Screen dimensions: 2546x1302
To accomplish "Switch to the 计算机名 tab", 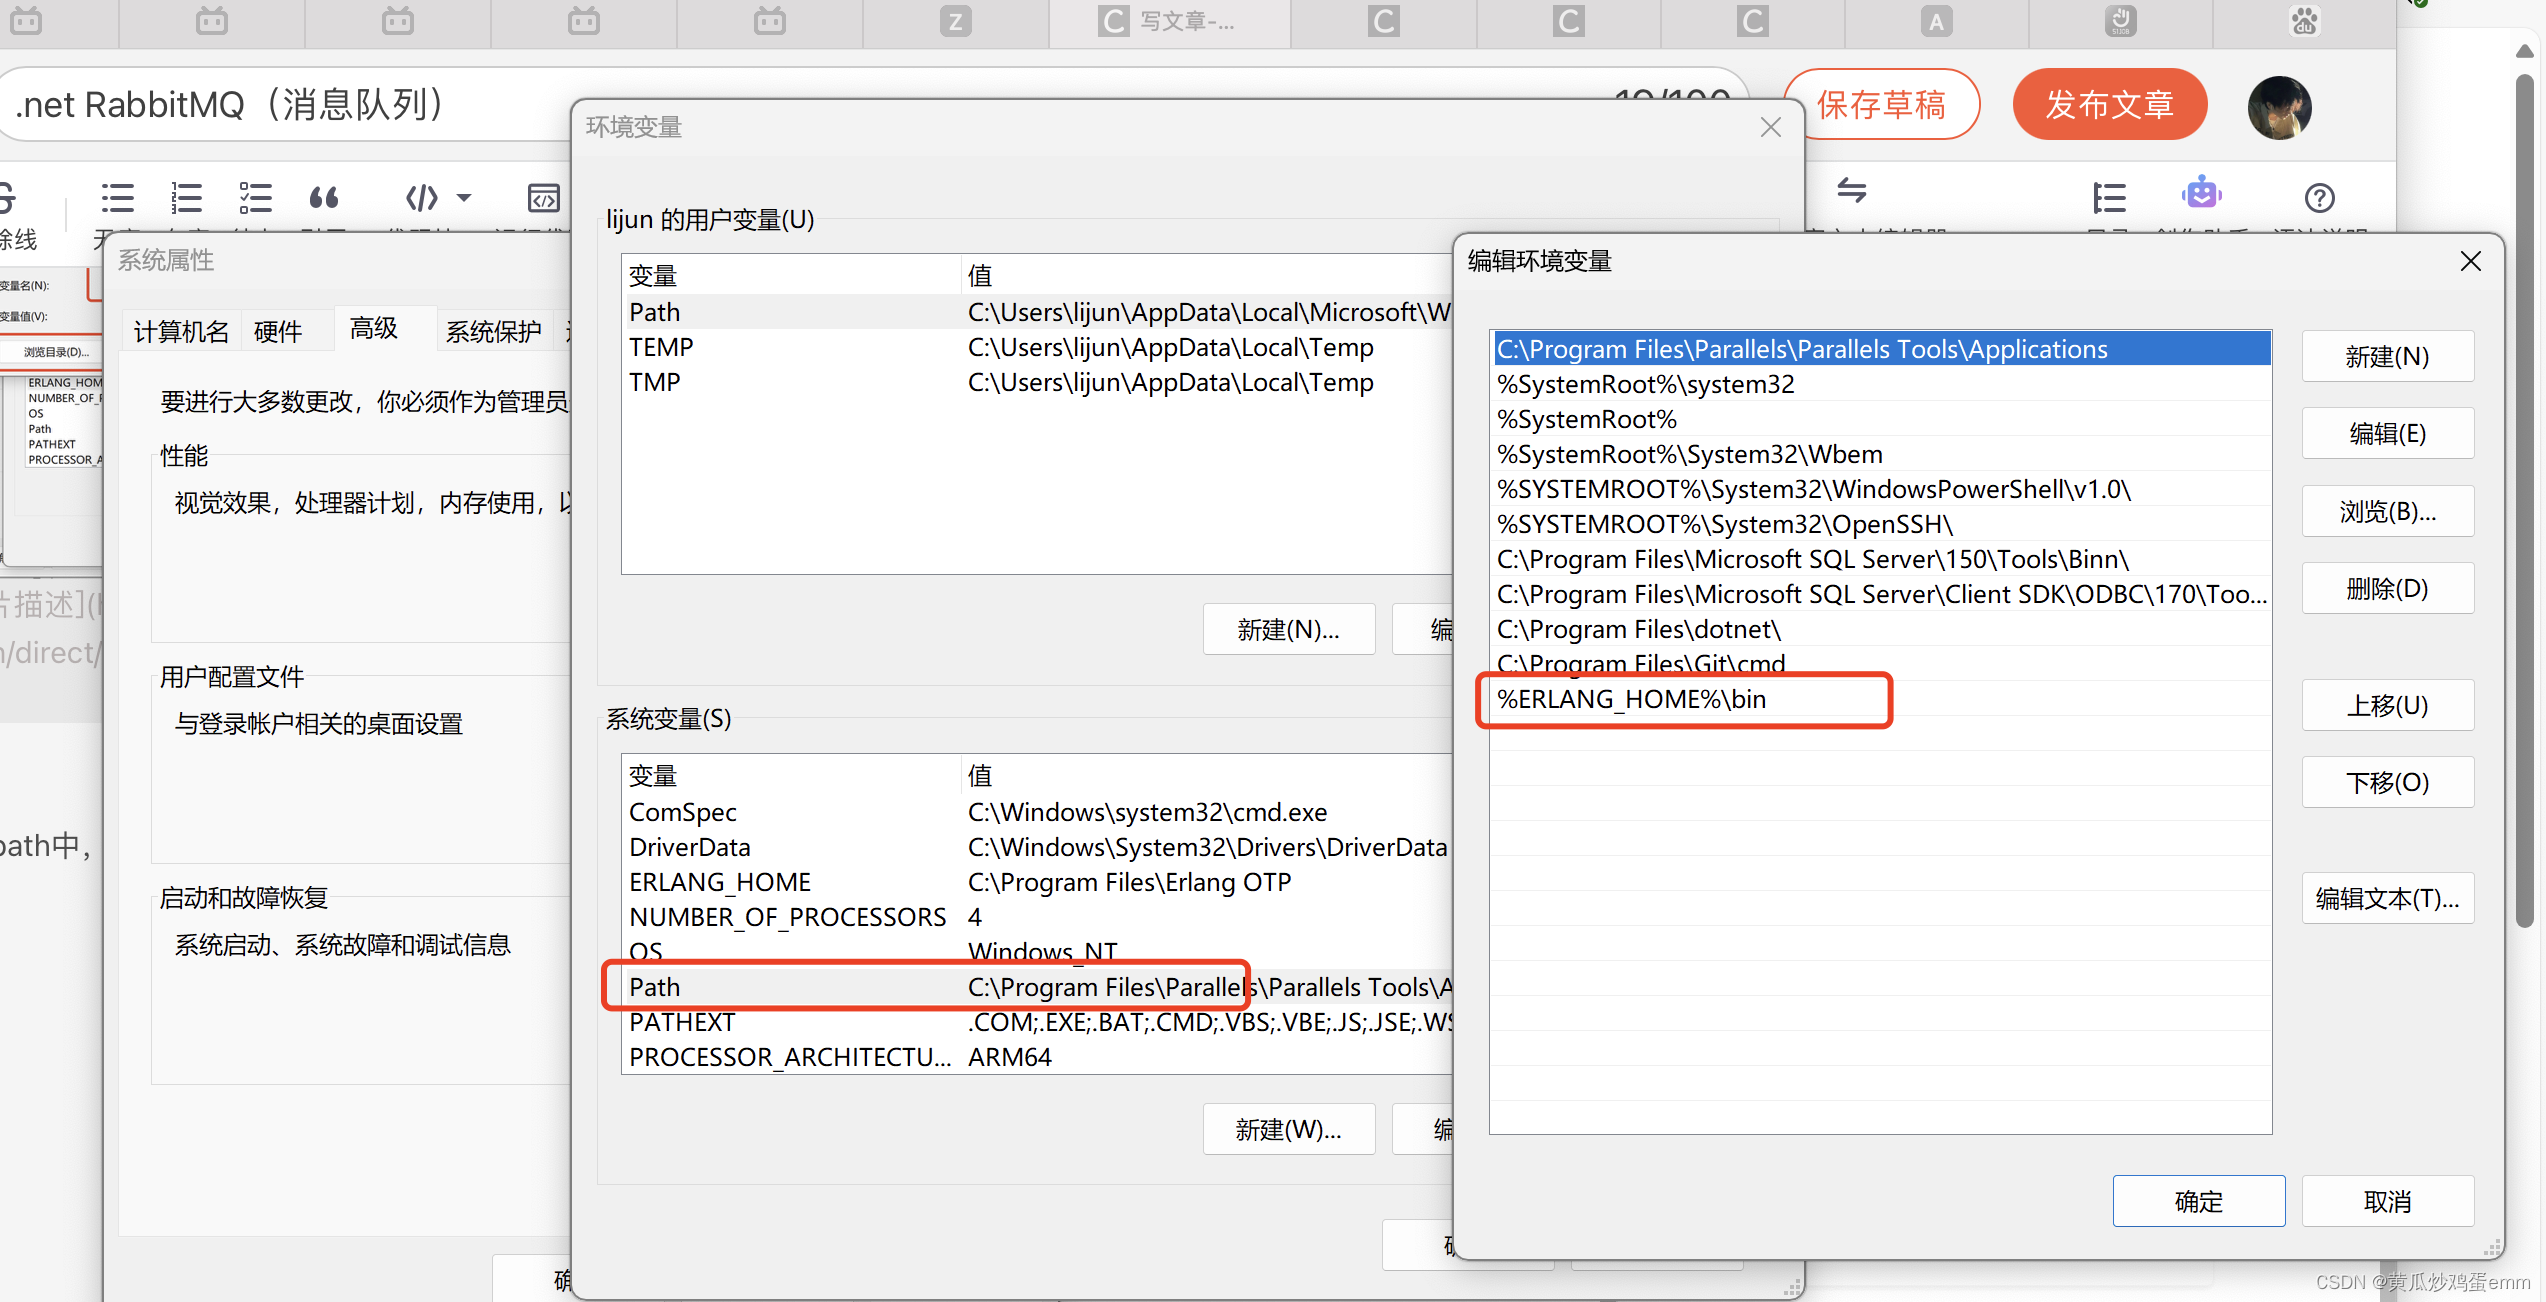I will coord(181,331).
